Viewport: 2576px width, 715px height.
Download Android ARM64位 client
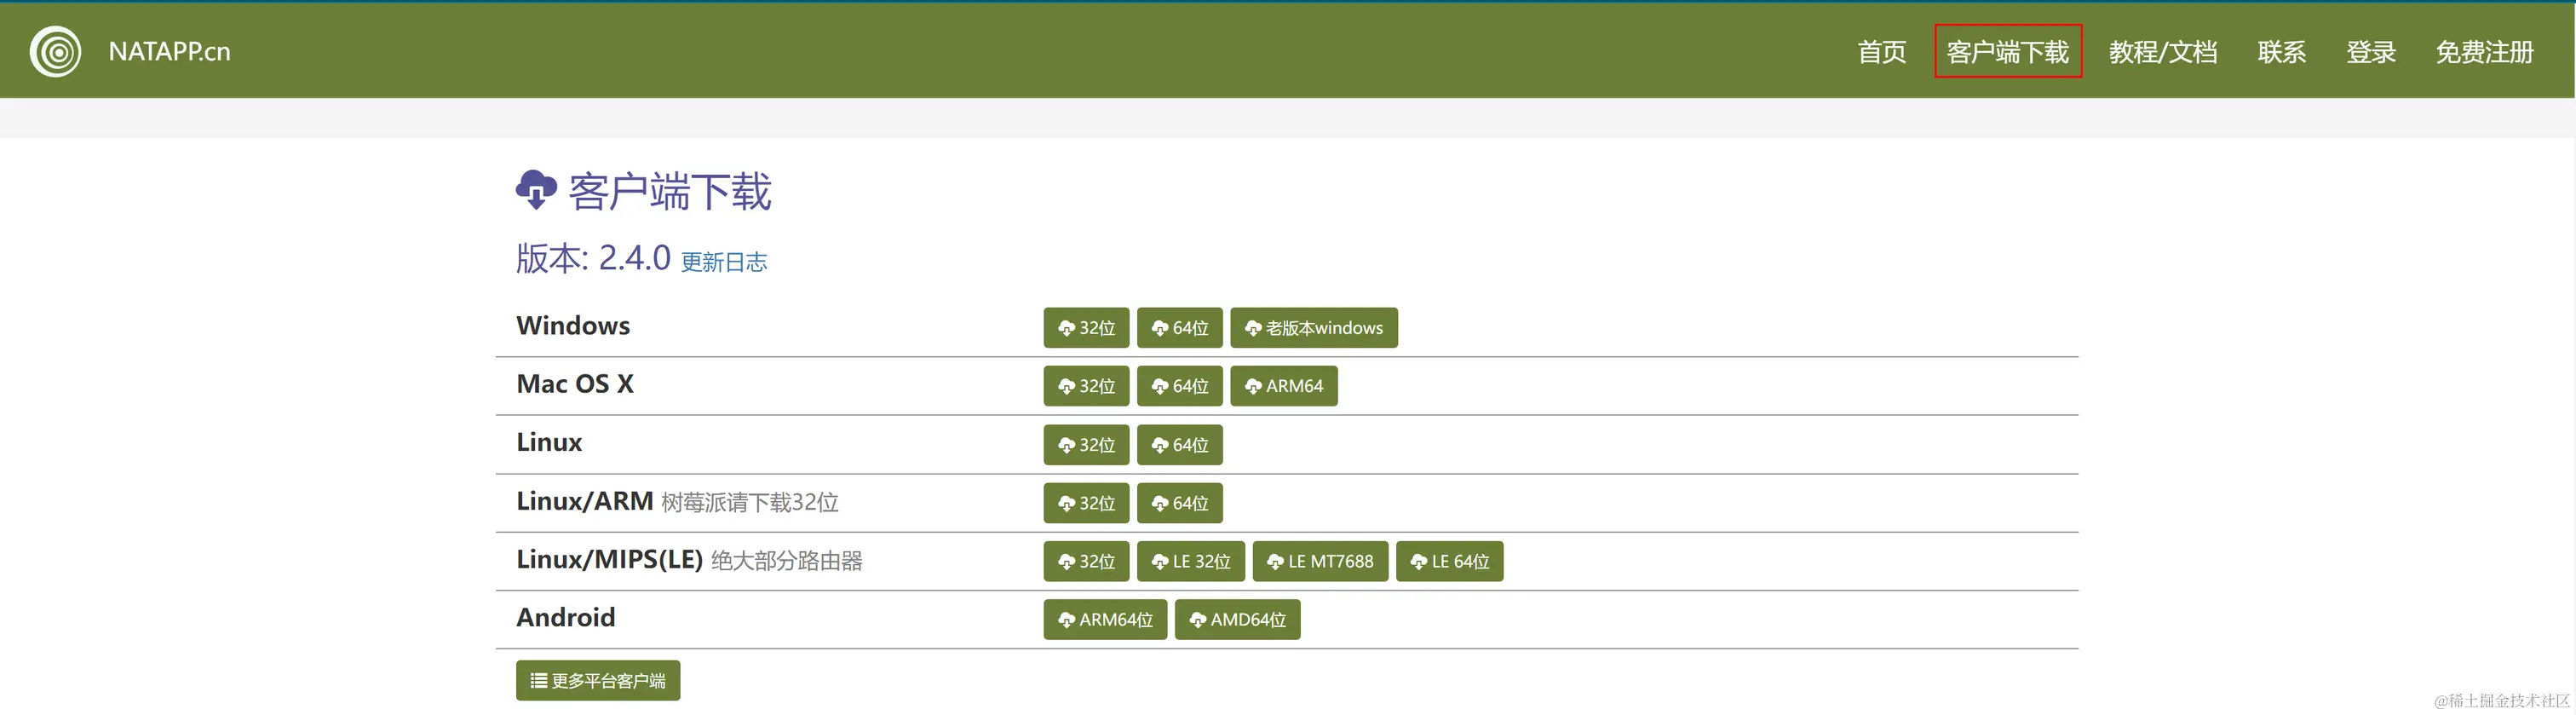pyautogui.click(x=1105, y=620)
